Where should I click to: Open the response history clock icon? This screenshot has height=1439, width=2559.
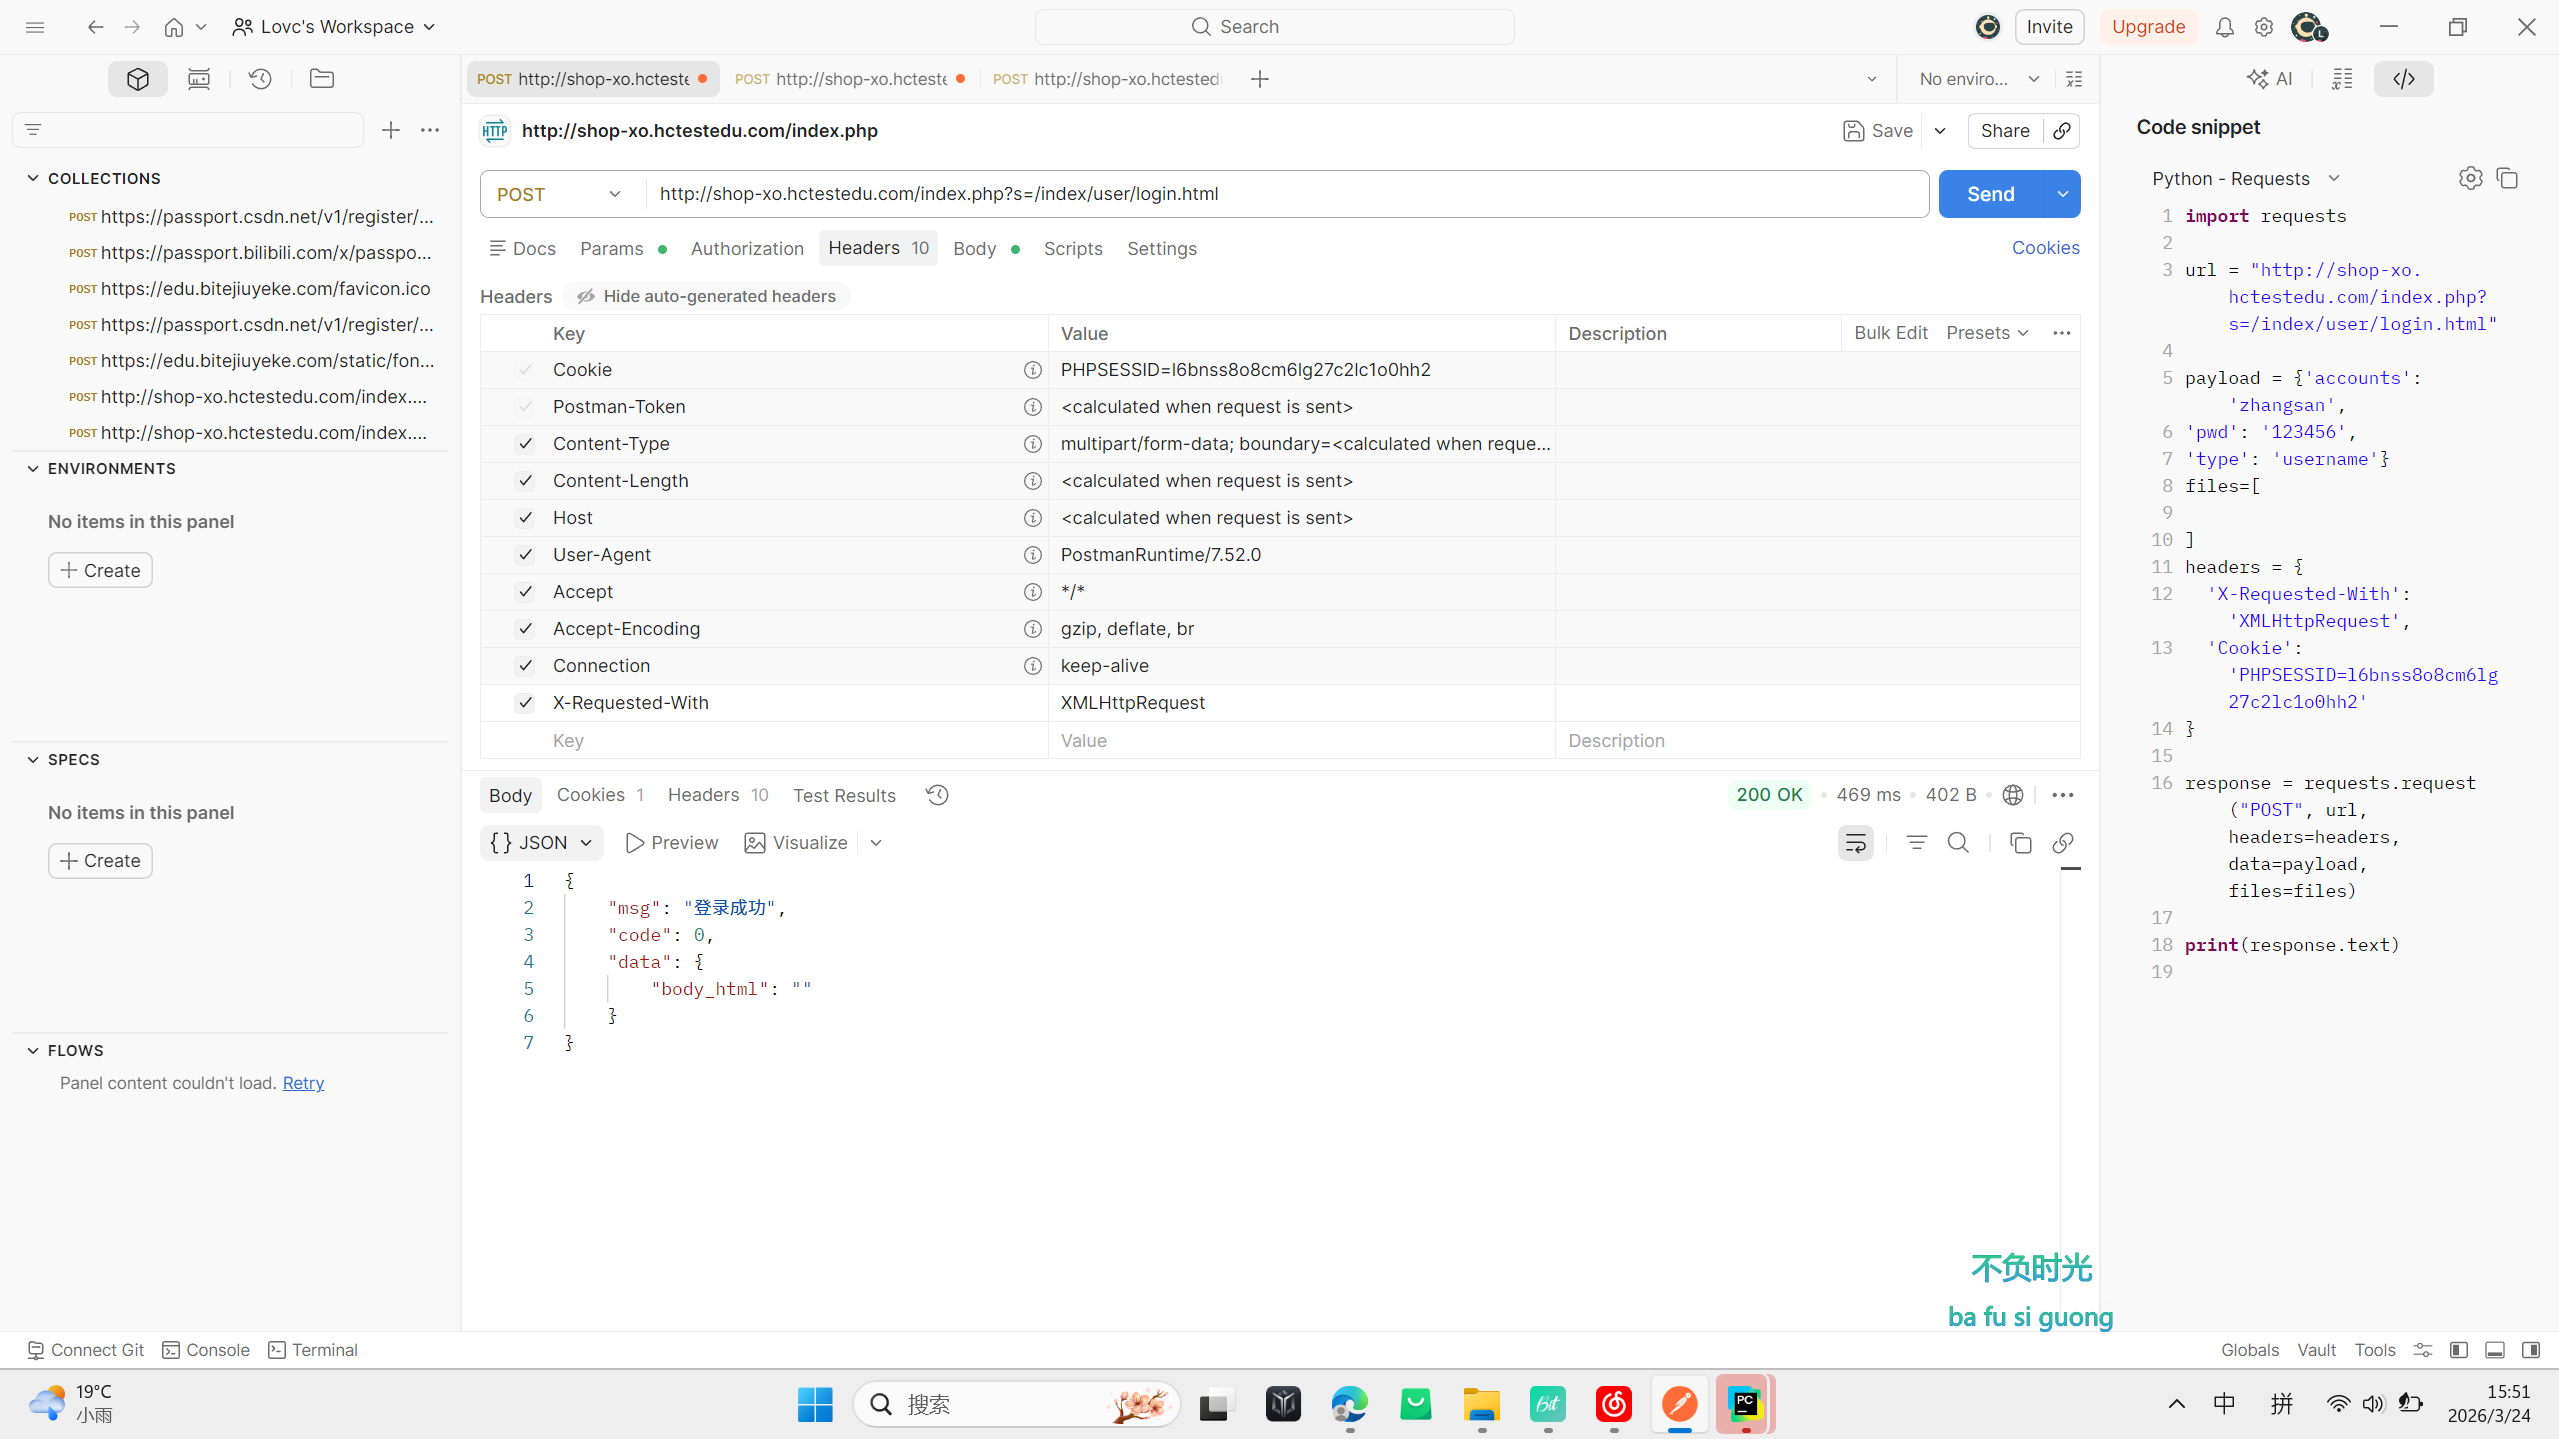937,795
